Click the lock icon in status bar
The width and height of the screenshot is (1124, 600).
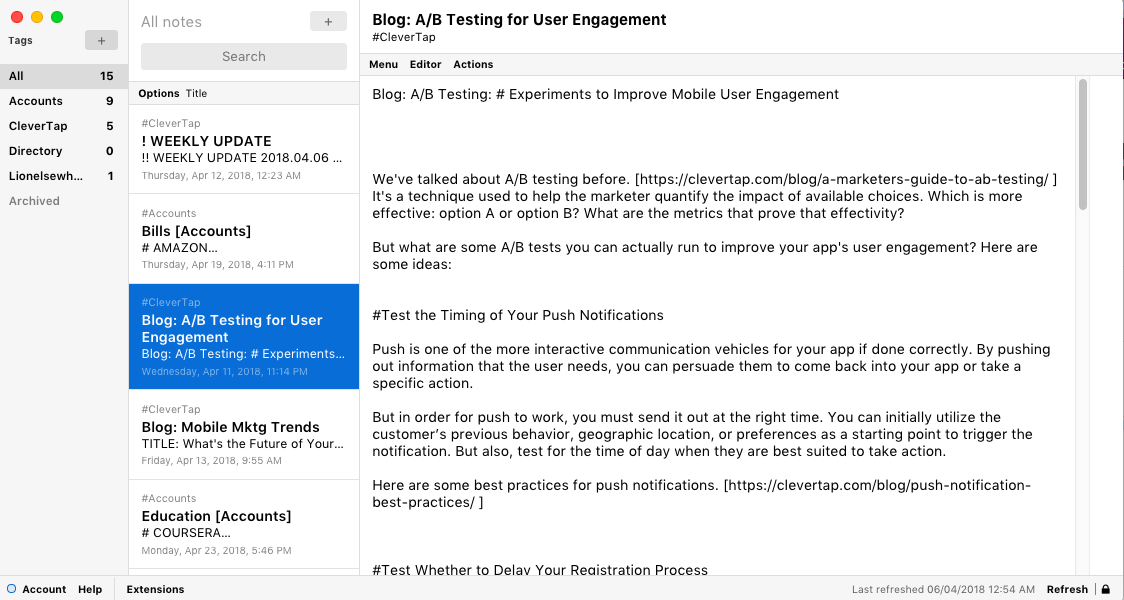[x=1106, y=589]
